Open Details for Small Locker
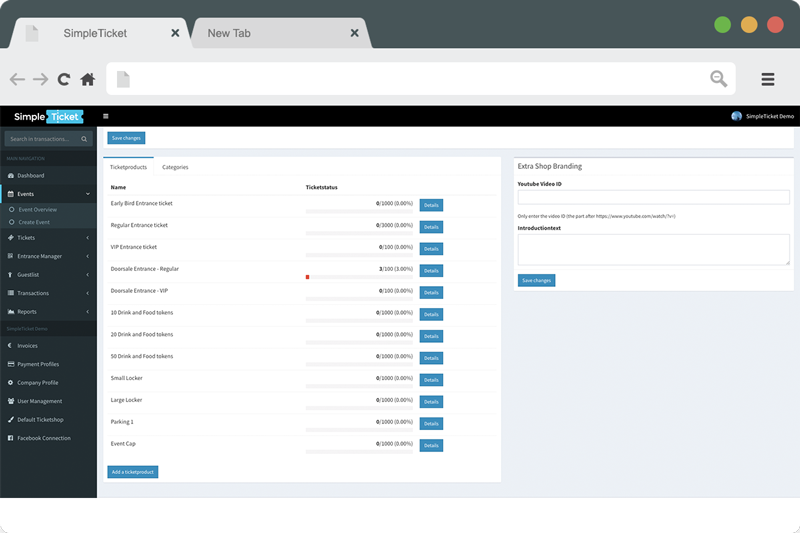 point(431,380)
